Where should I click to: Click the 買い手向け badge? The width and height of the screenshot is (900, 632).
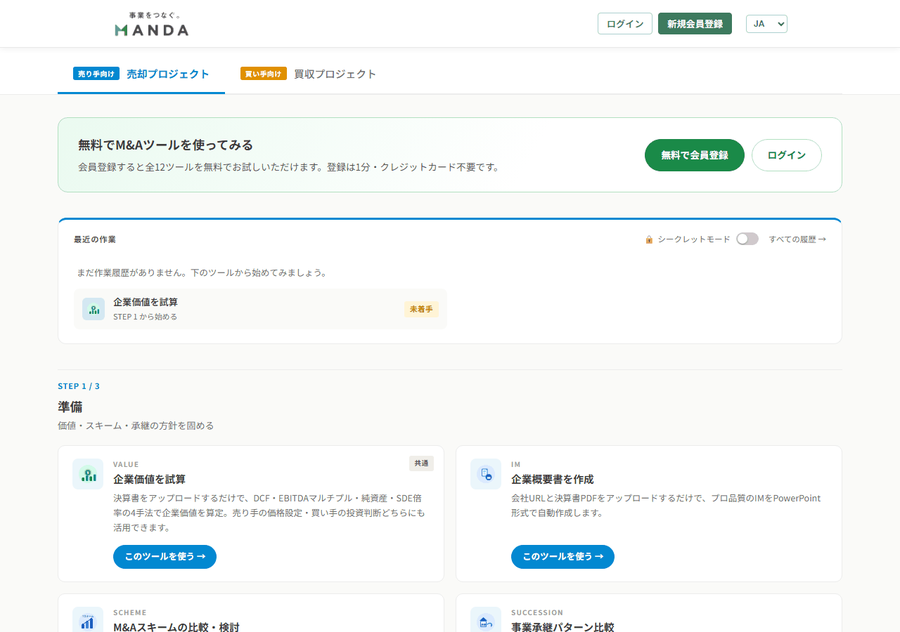point(263,73)
